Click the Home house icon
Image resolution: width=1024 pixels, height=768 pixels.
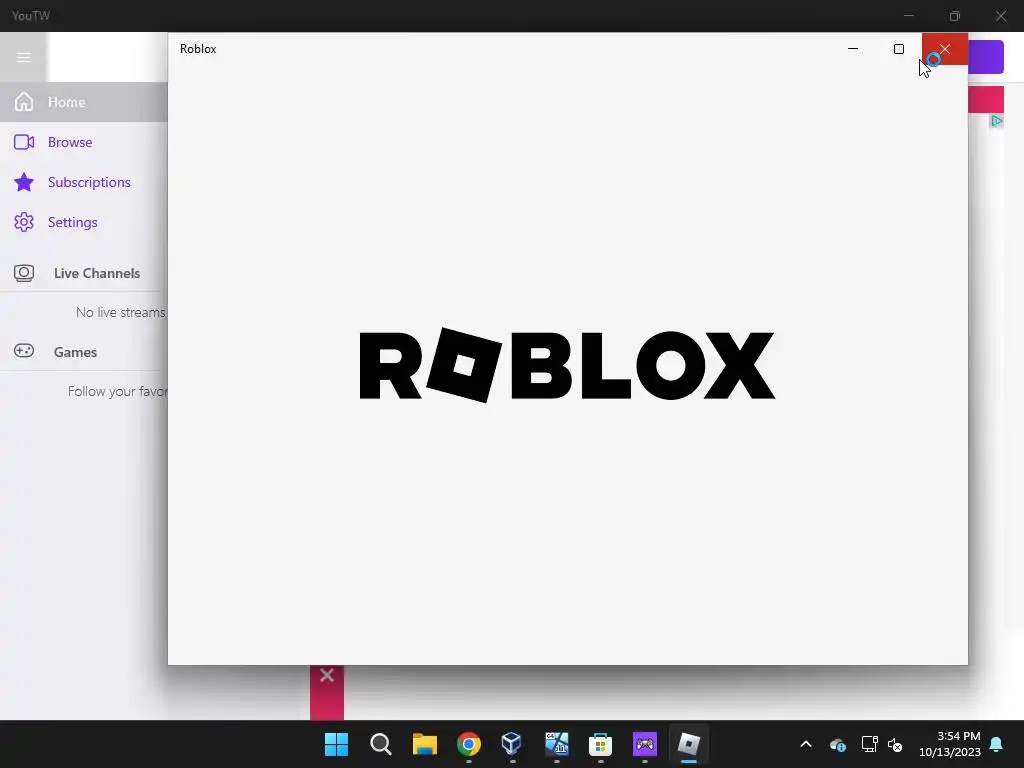pyautogui.click(x=24, y=102)
